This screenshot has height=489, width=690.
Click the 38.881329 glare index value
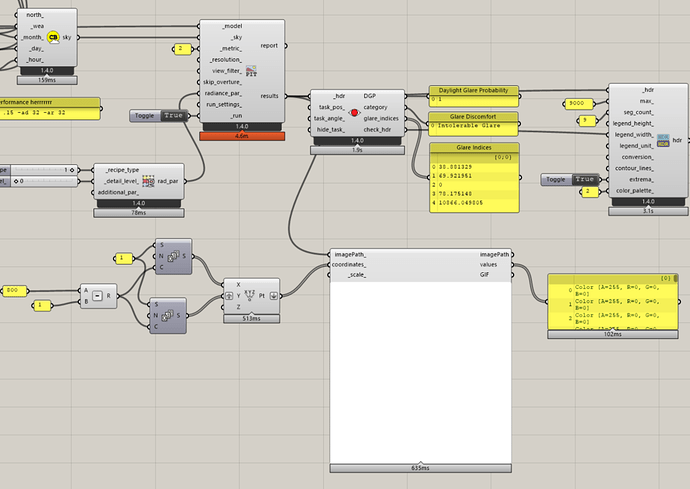455,167
